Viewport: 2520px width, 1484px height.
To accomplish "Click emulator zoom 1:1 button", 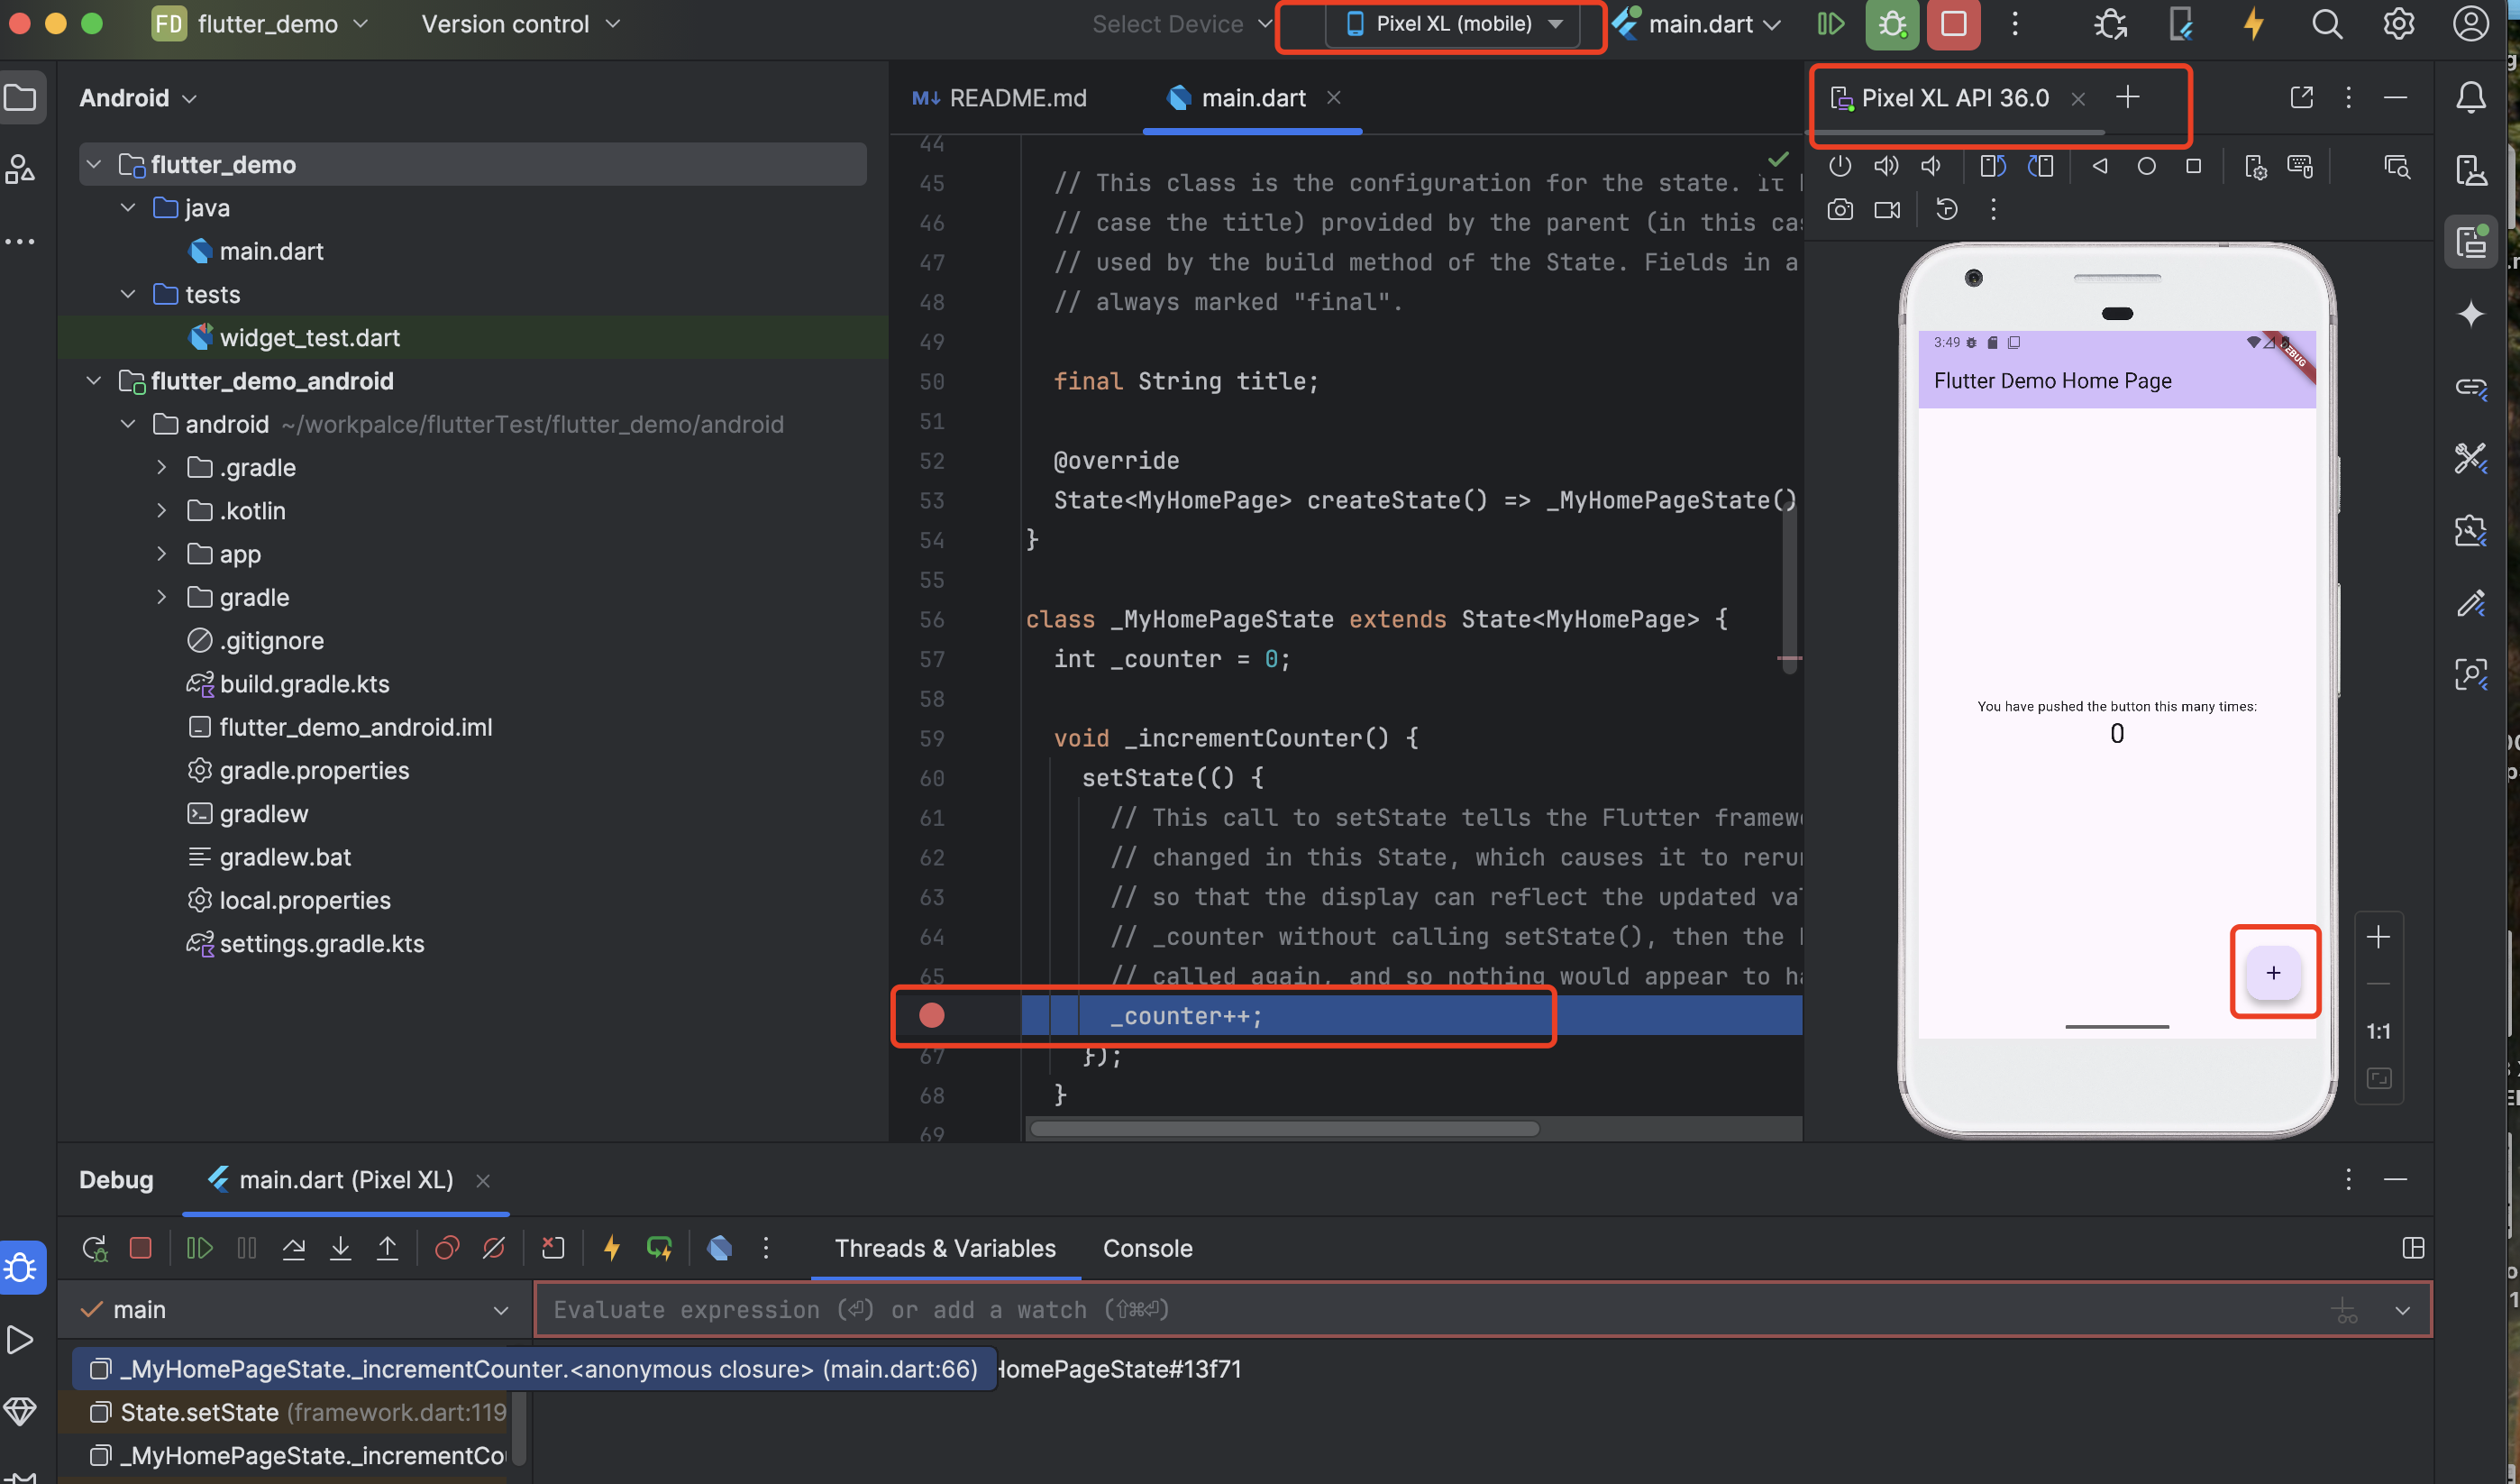I will pyautogui.click(x=2378, y=1031).
